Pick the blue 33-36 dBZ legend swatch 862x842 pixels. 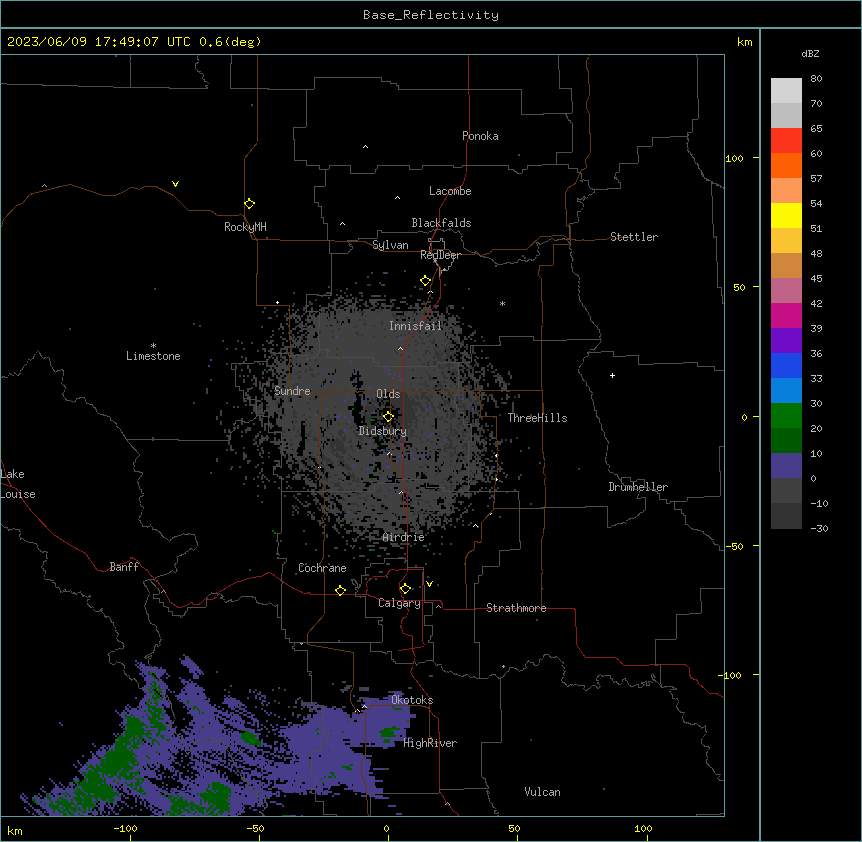[786, 365]
